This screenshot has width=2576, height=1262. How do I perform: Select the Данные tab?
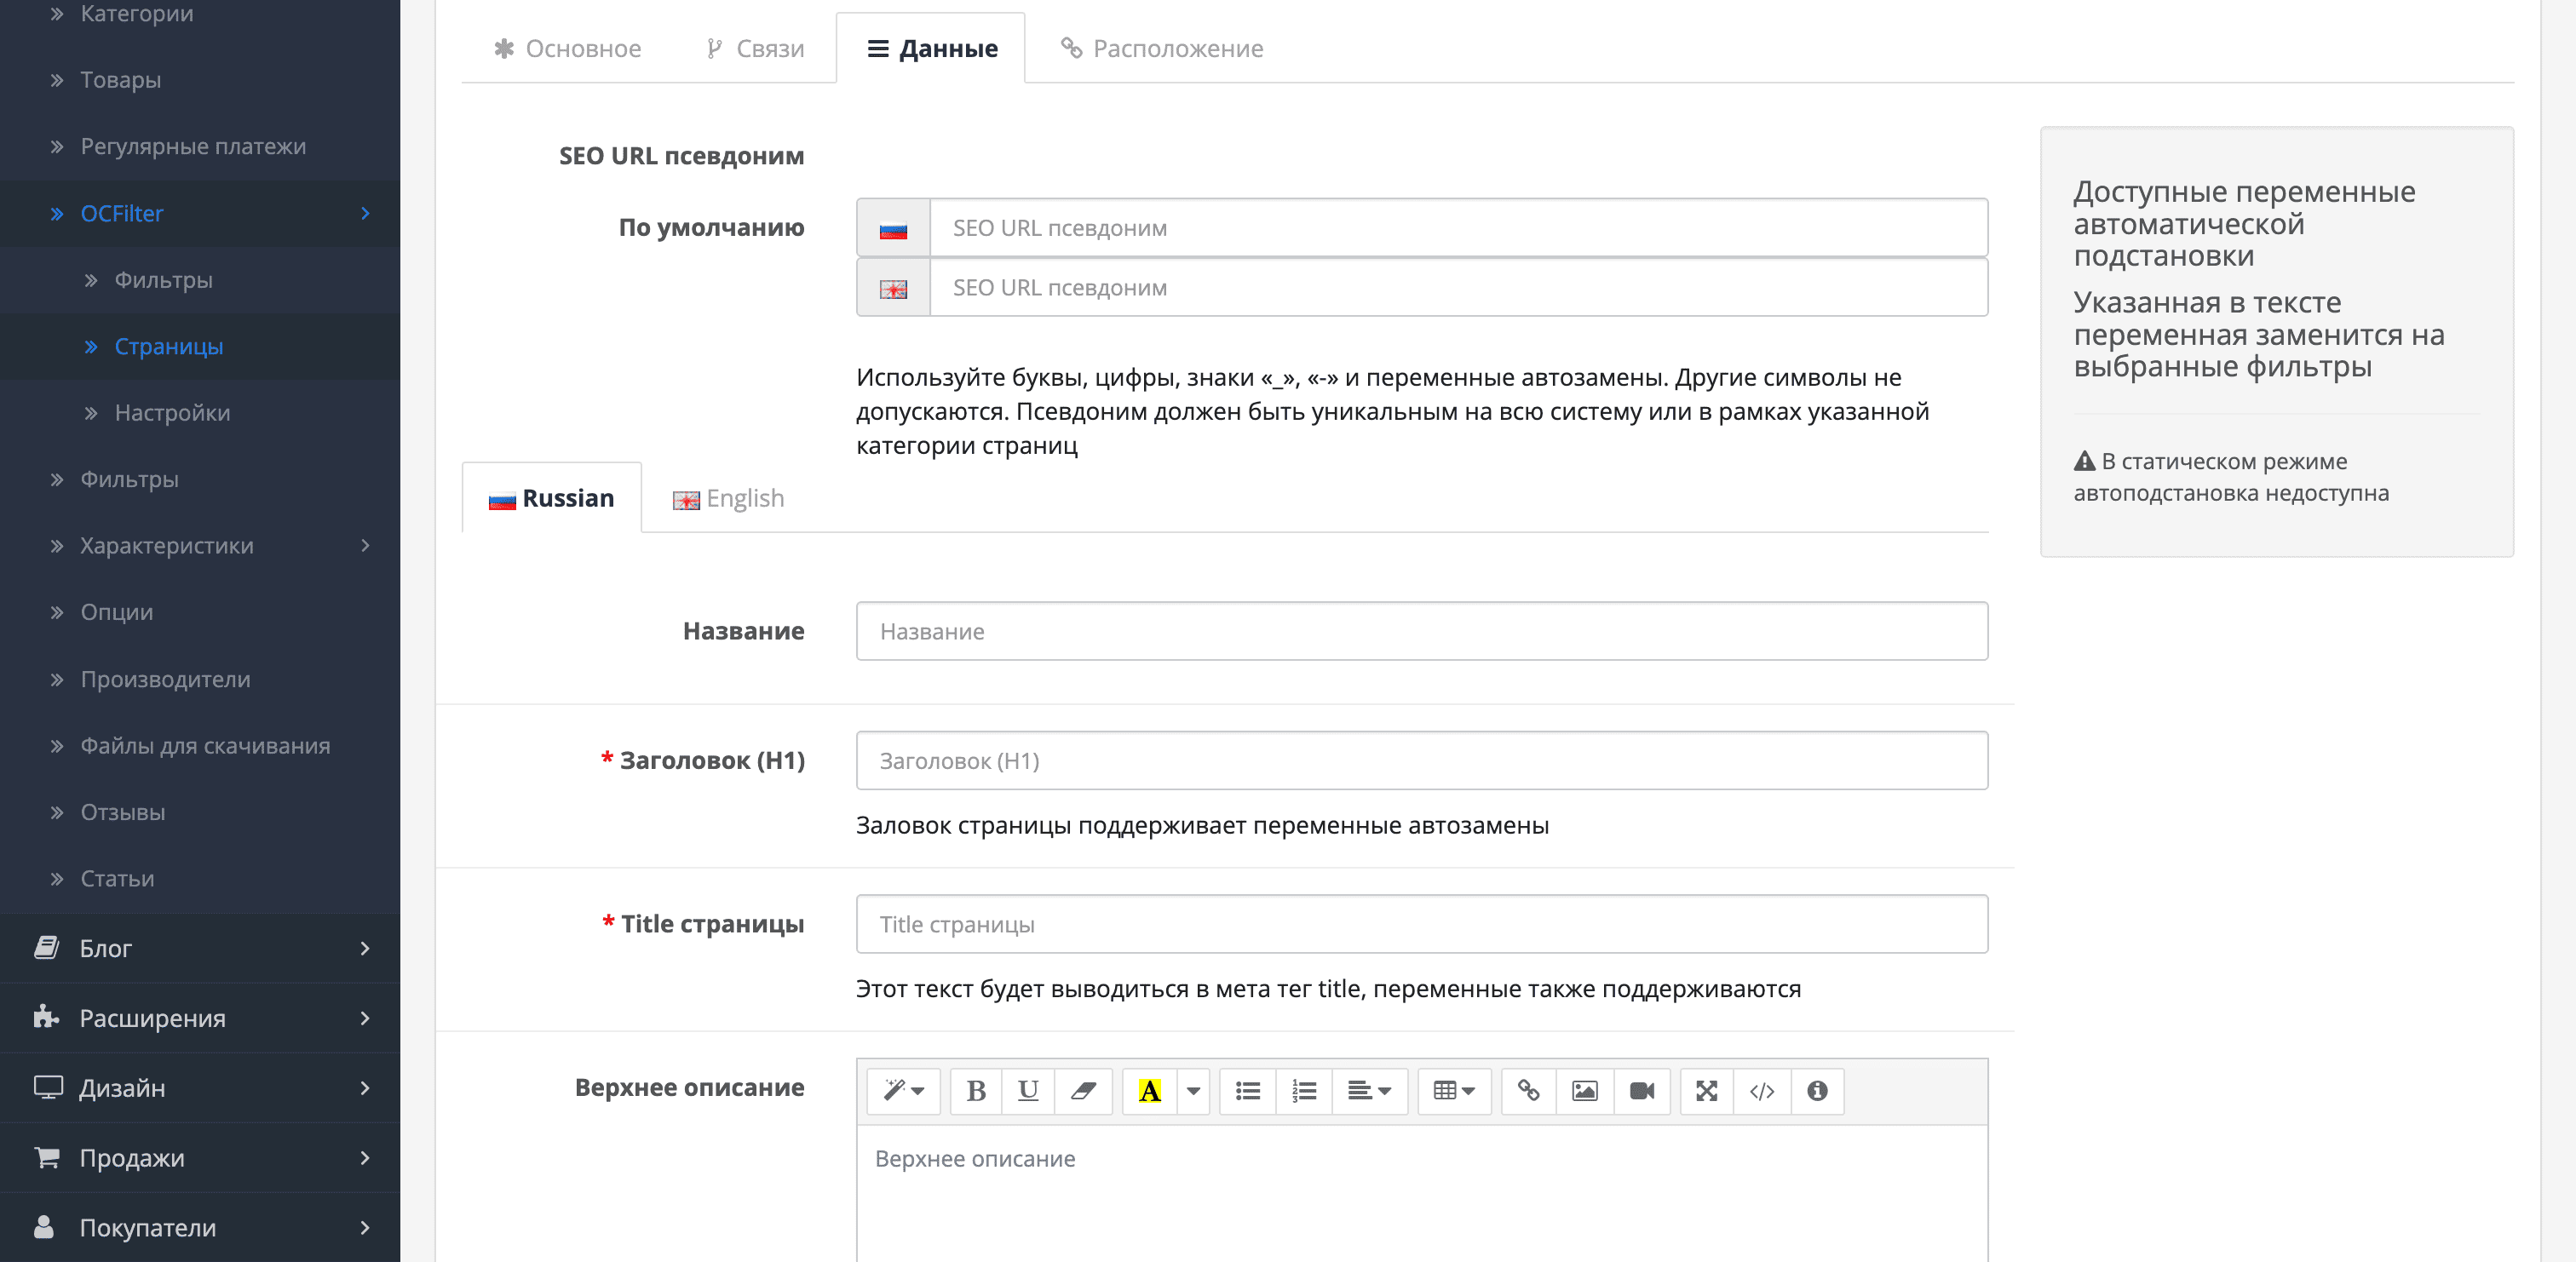point(931,48)
